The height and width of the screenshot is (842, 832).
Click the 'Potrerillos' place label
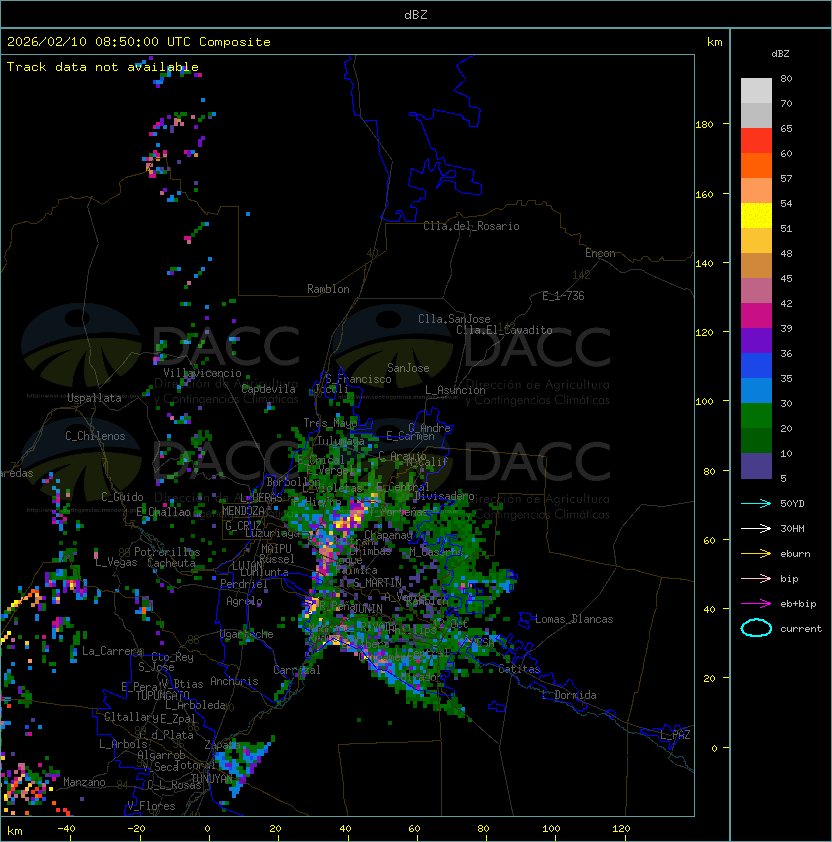(167, 552)
